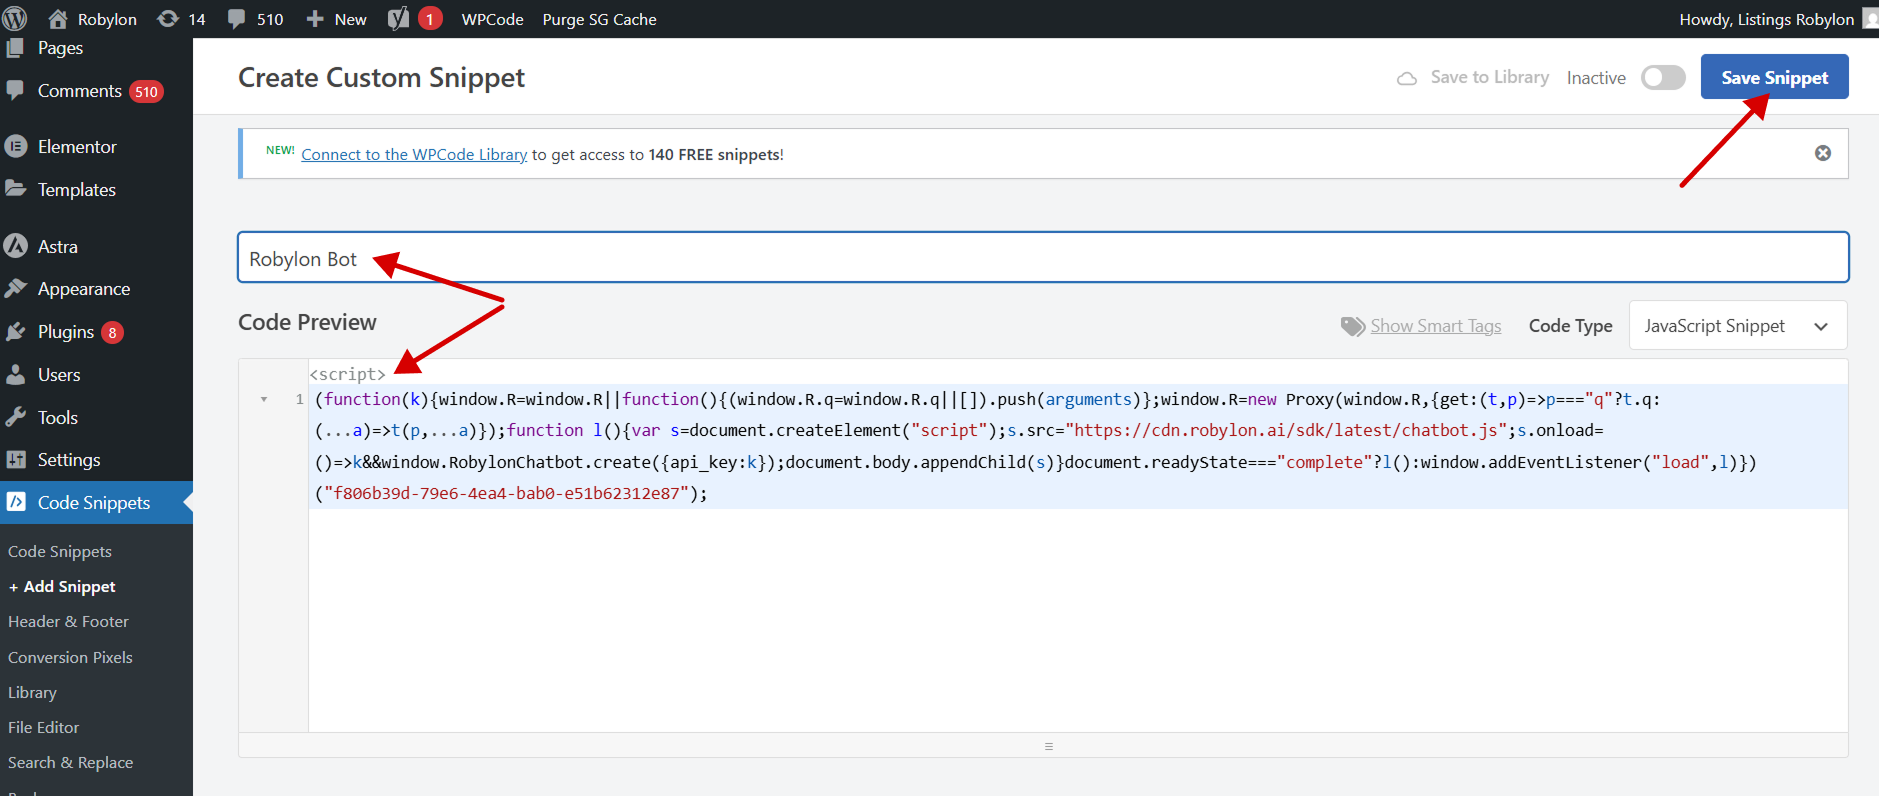Click the New admin bar label
The width and height of the screenshot is (1879, 796).
350,19
